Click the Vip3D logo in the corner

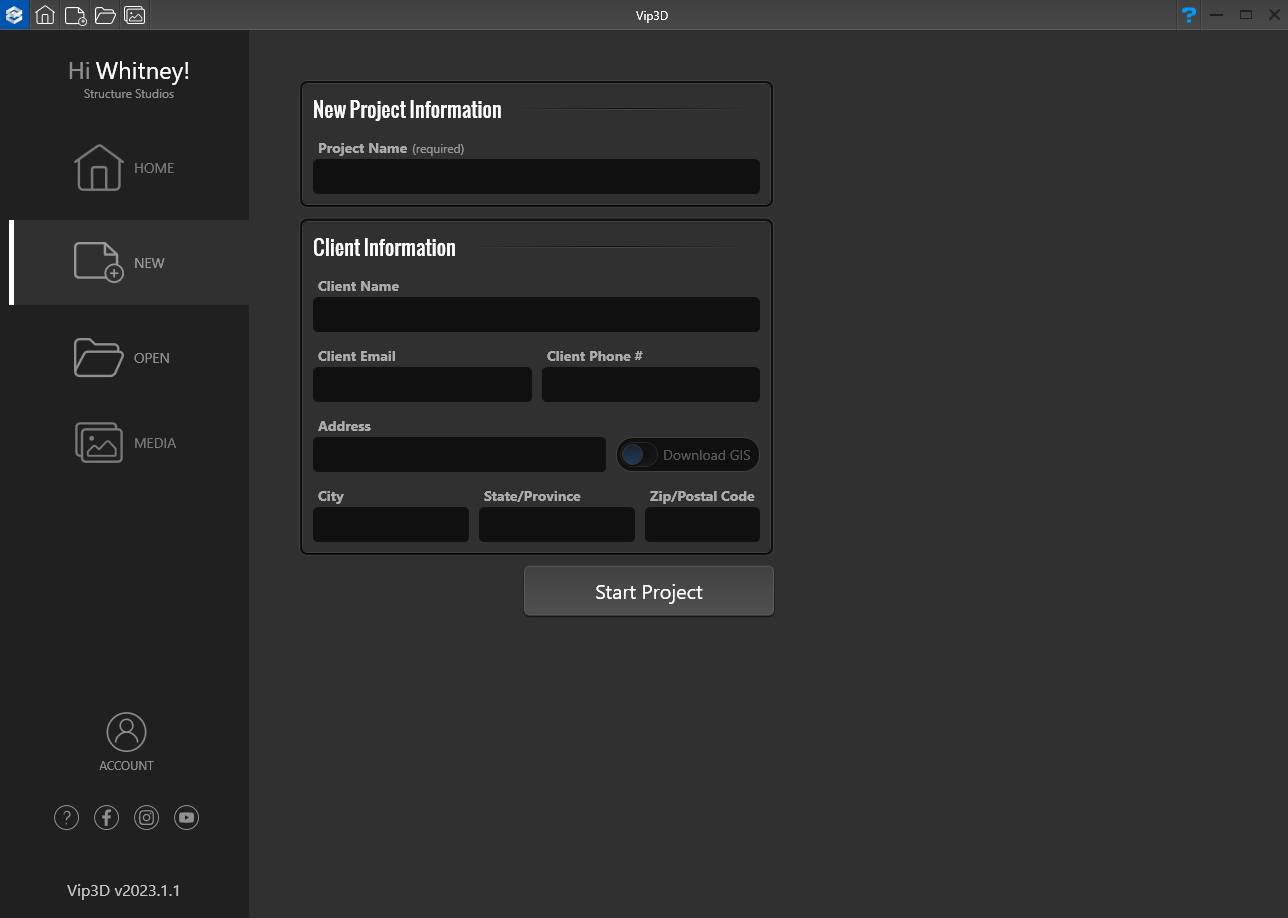(14, 15)
